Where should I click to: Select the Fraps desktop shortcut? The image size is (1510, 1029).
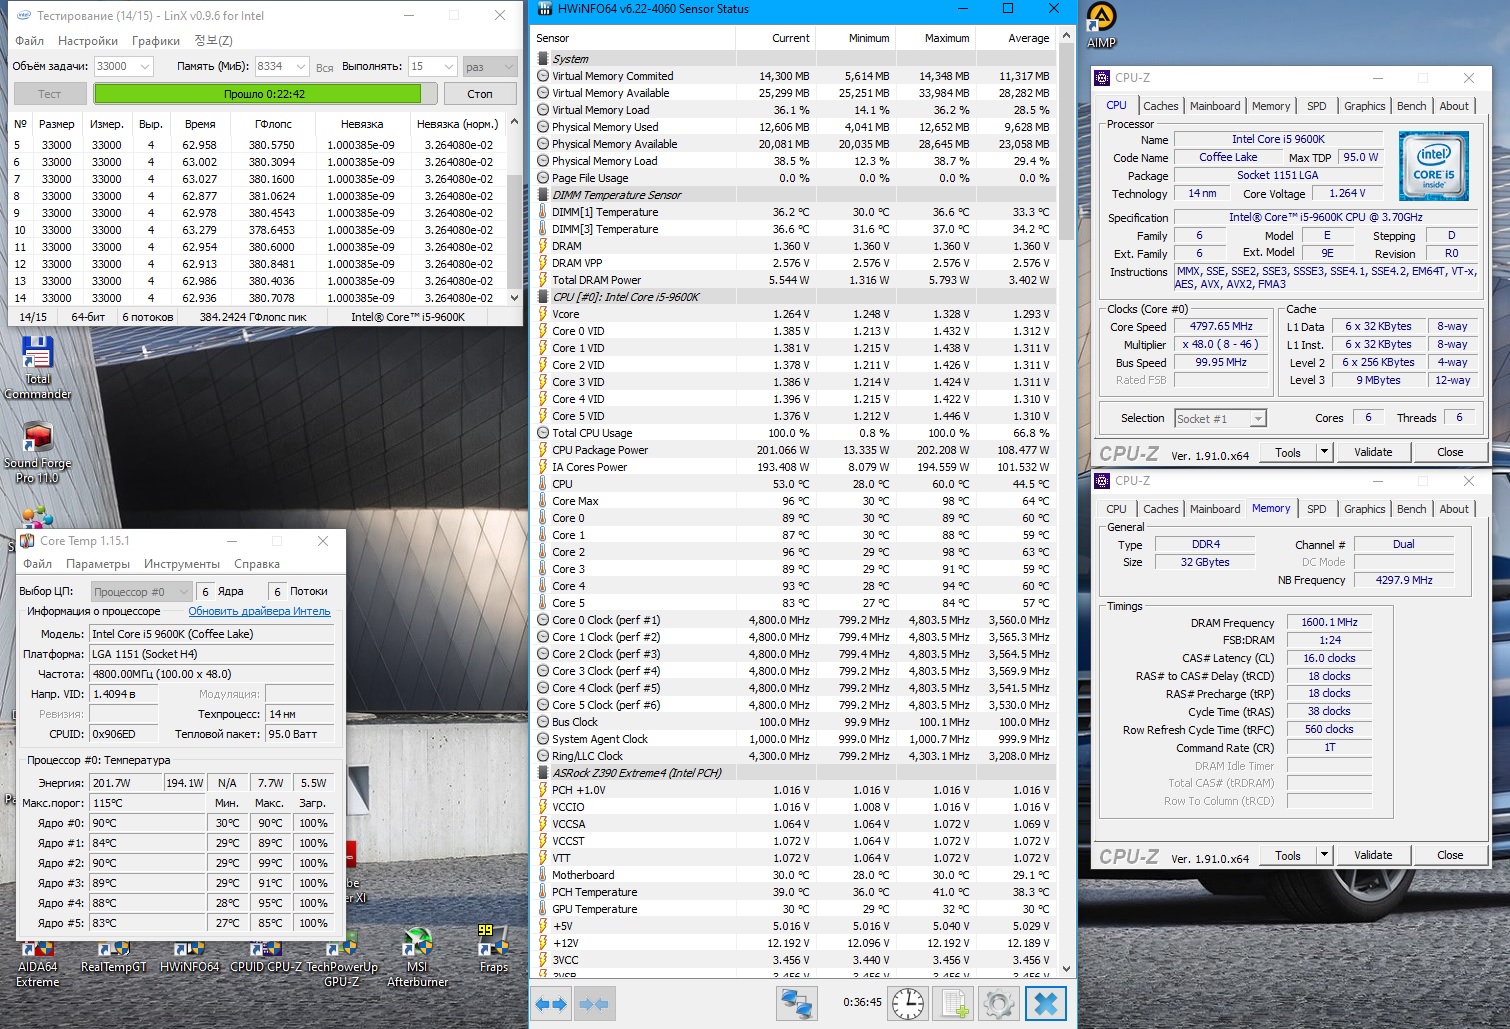494,949
